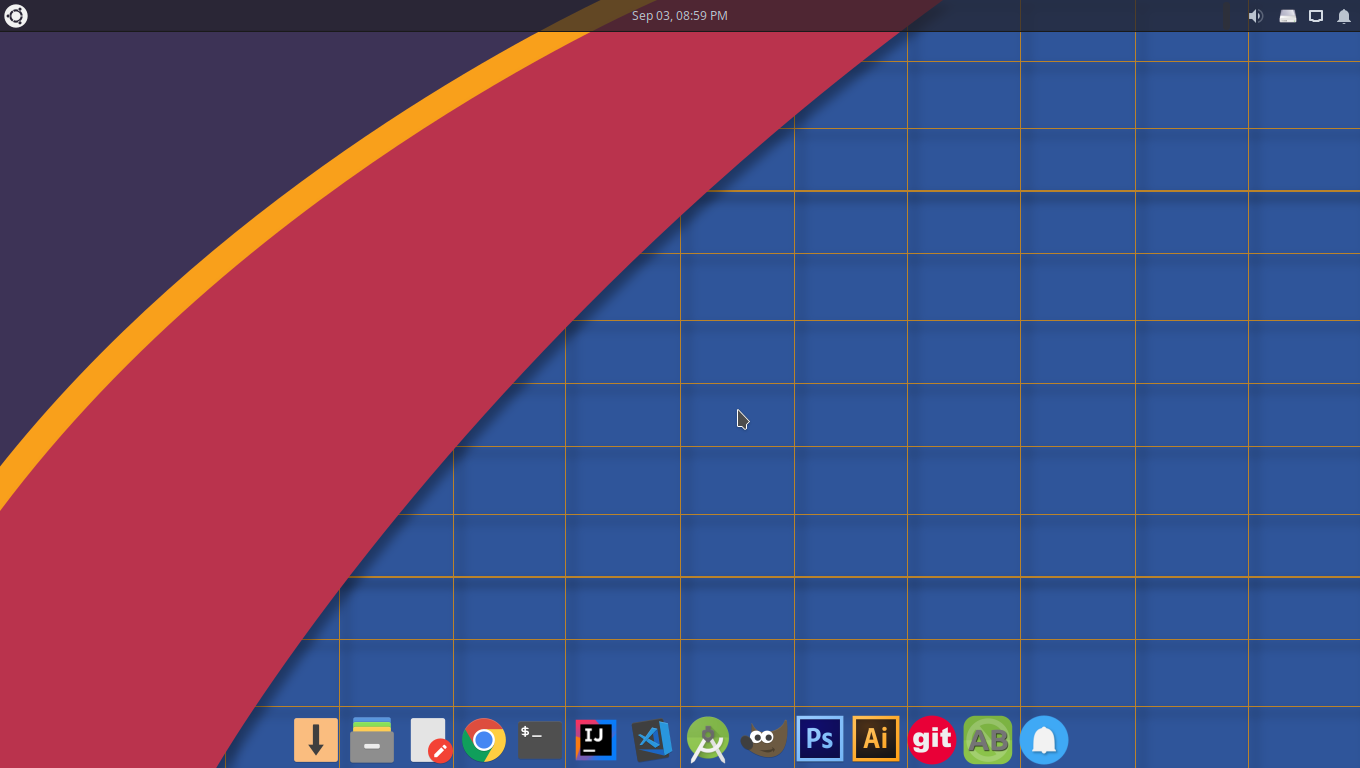Launch Android Studio from the dock

tap(708, 740)
